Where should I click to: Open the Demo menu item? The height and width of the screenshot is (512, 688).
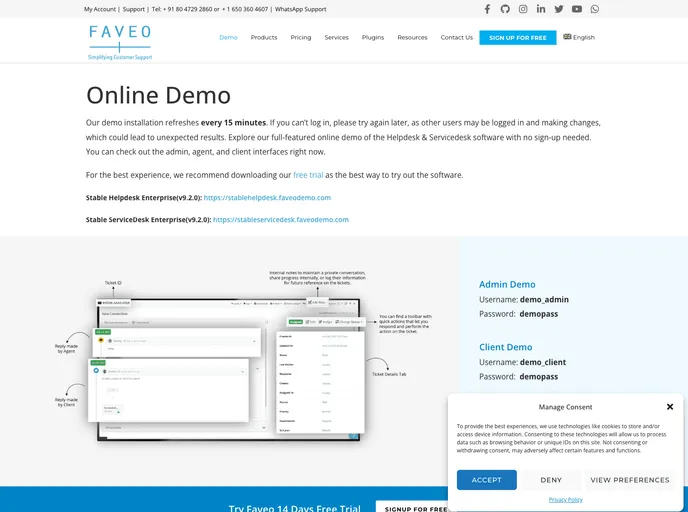[x=228, y=38]
